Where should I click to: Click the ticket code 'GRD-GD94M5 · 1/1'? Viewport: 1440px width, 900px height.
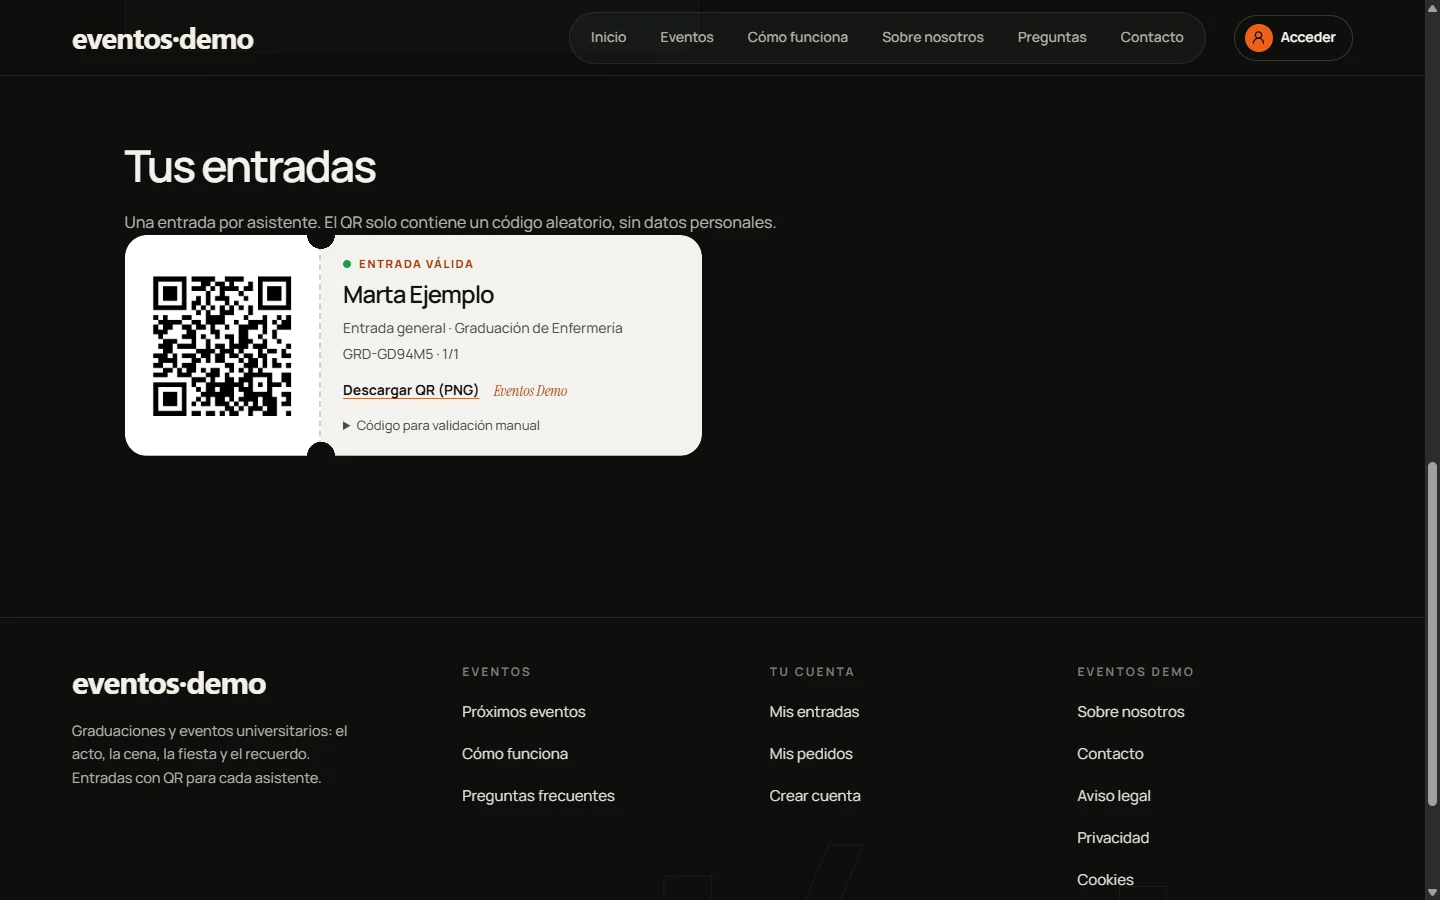pos(401,354)
